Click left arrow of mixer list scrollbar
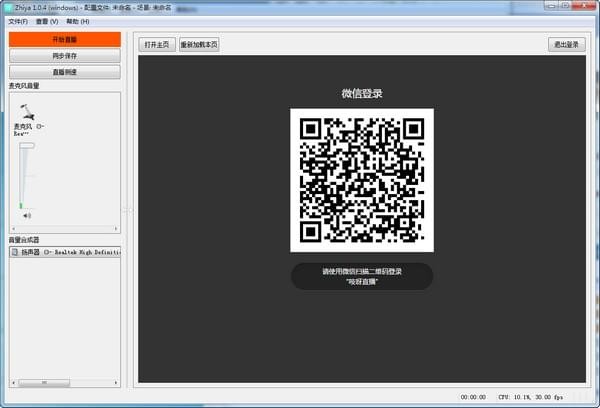Screen dimensions: 600x408 14,382
